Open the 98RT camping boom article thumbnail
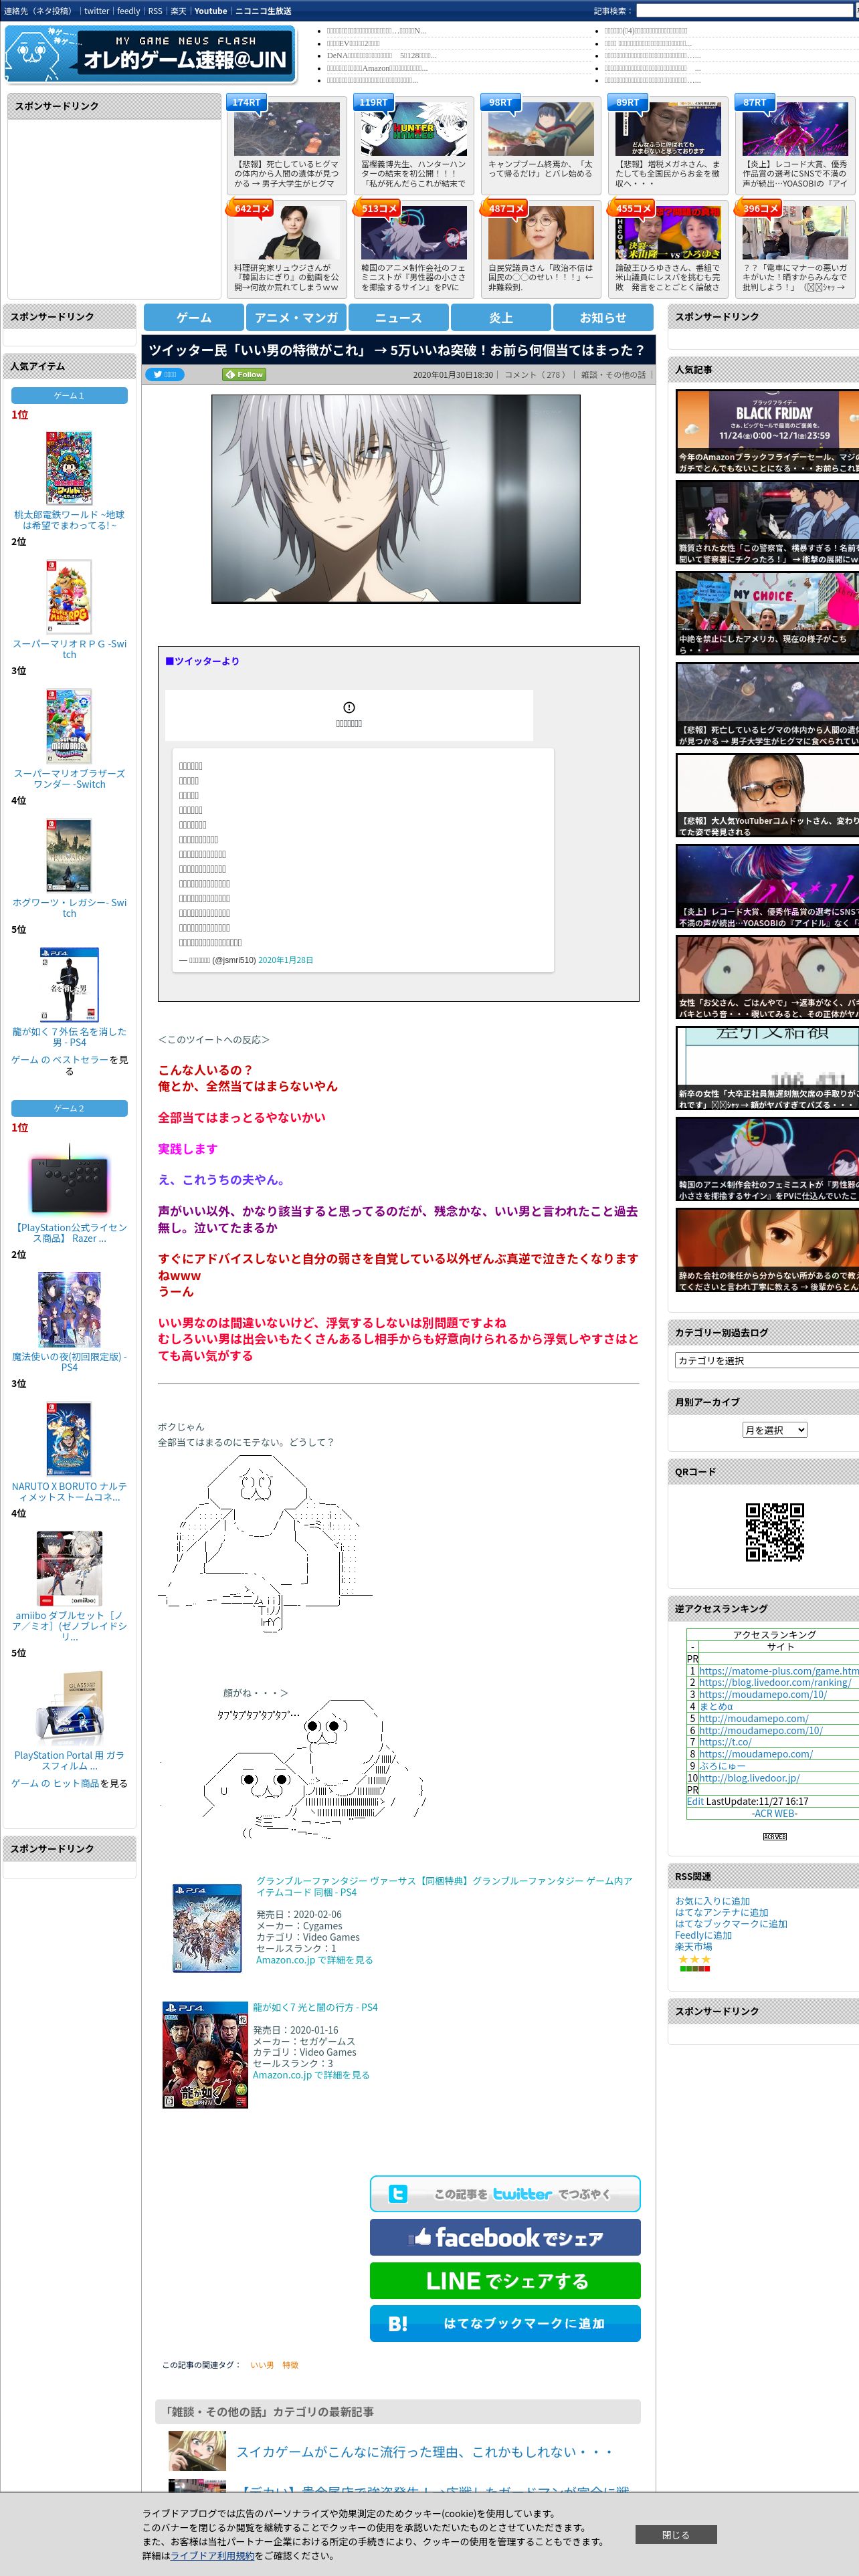Screen dimensions: 859x2576 [540, 128]
